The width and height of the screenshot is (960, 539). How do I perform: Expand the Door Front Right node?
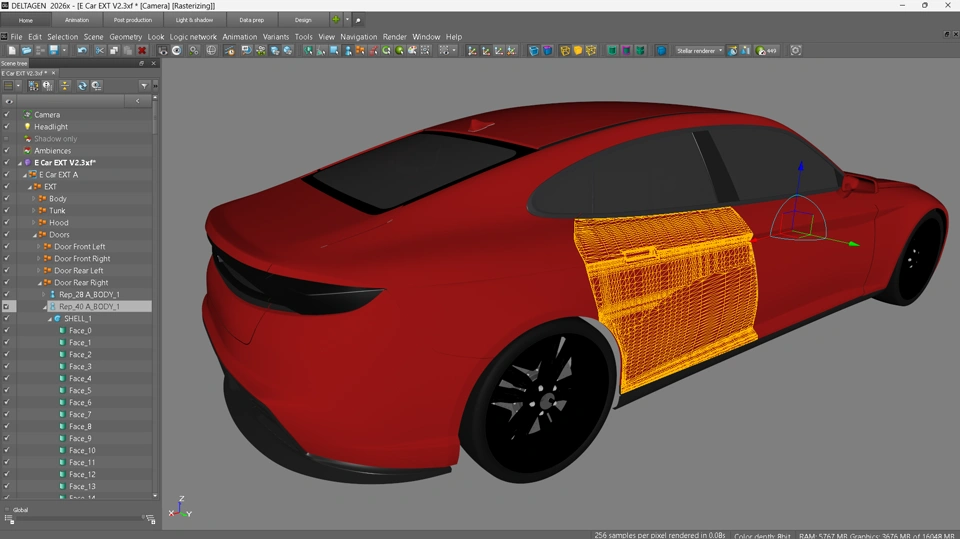[x=39, y=258]
